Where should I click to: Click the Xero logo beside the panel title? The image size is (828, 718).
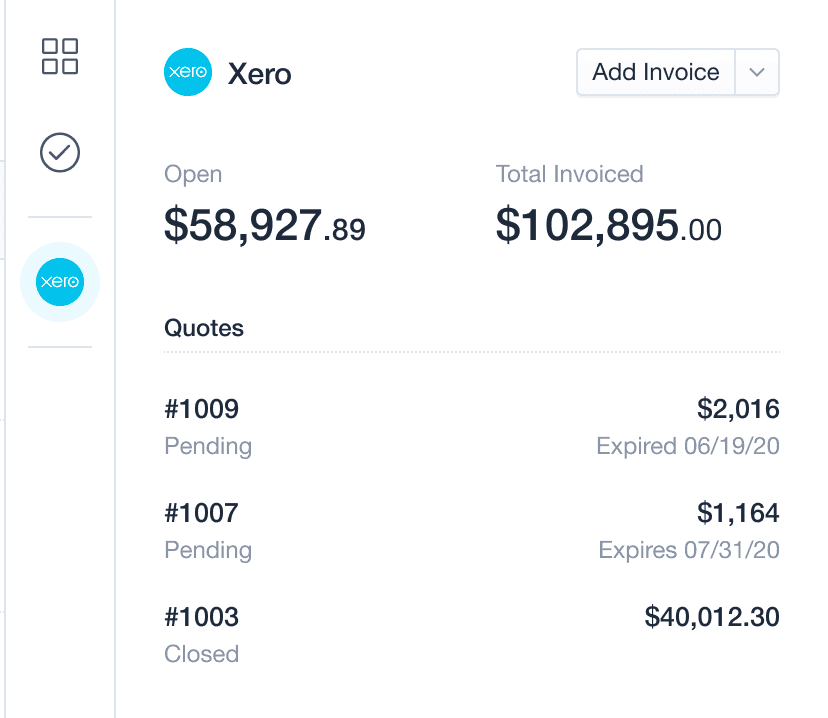point(188,72)
